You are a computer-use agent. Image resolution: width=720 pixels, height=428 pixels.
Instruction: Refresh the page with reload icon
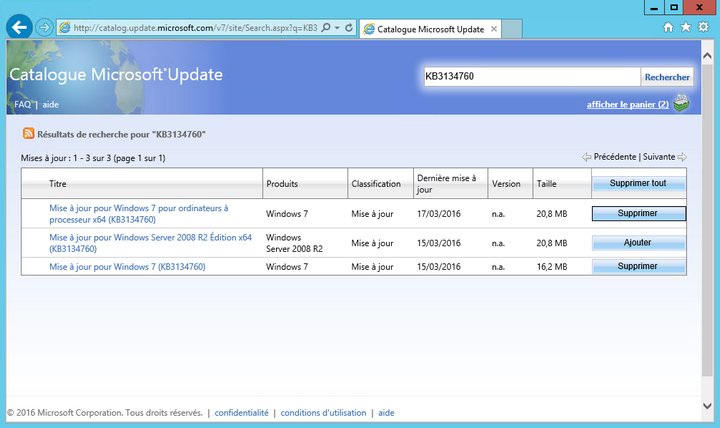coord(349,28)
